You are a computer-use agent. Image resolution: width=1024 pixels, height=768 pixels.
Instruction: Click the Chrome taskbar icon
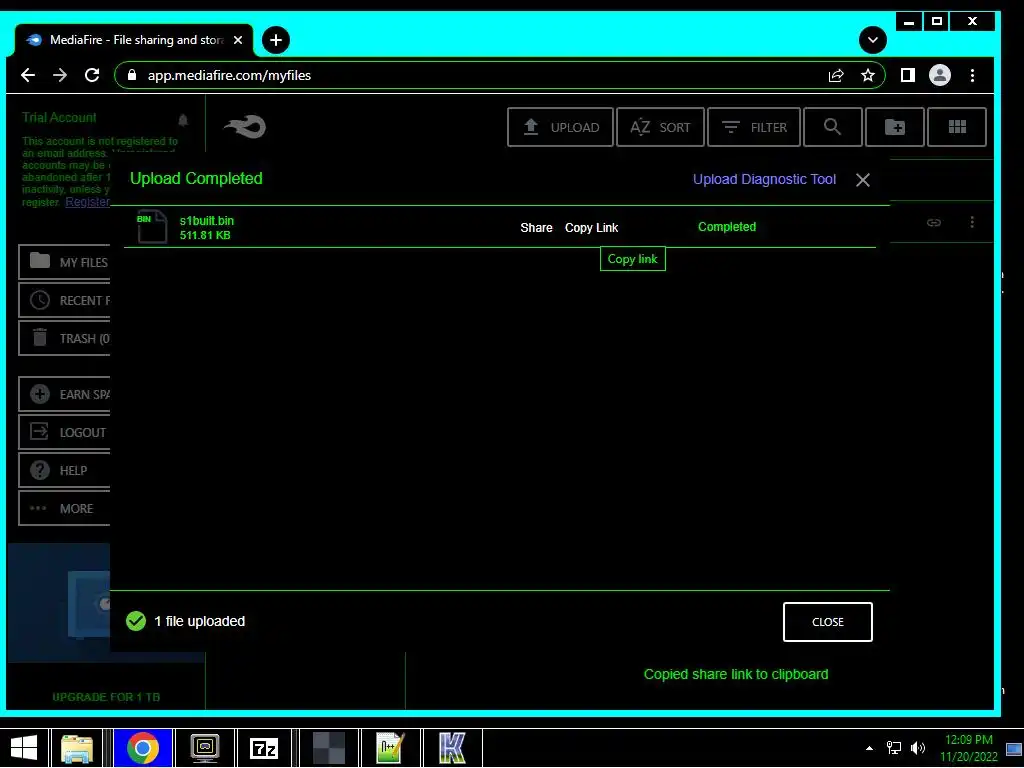[143, 748]
